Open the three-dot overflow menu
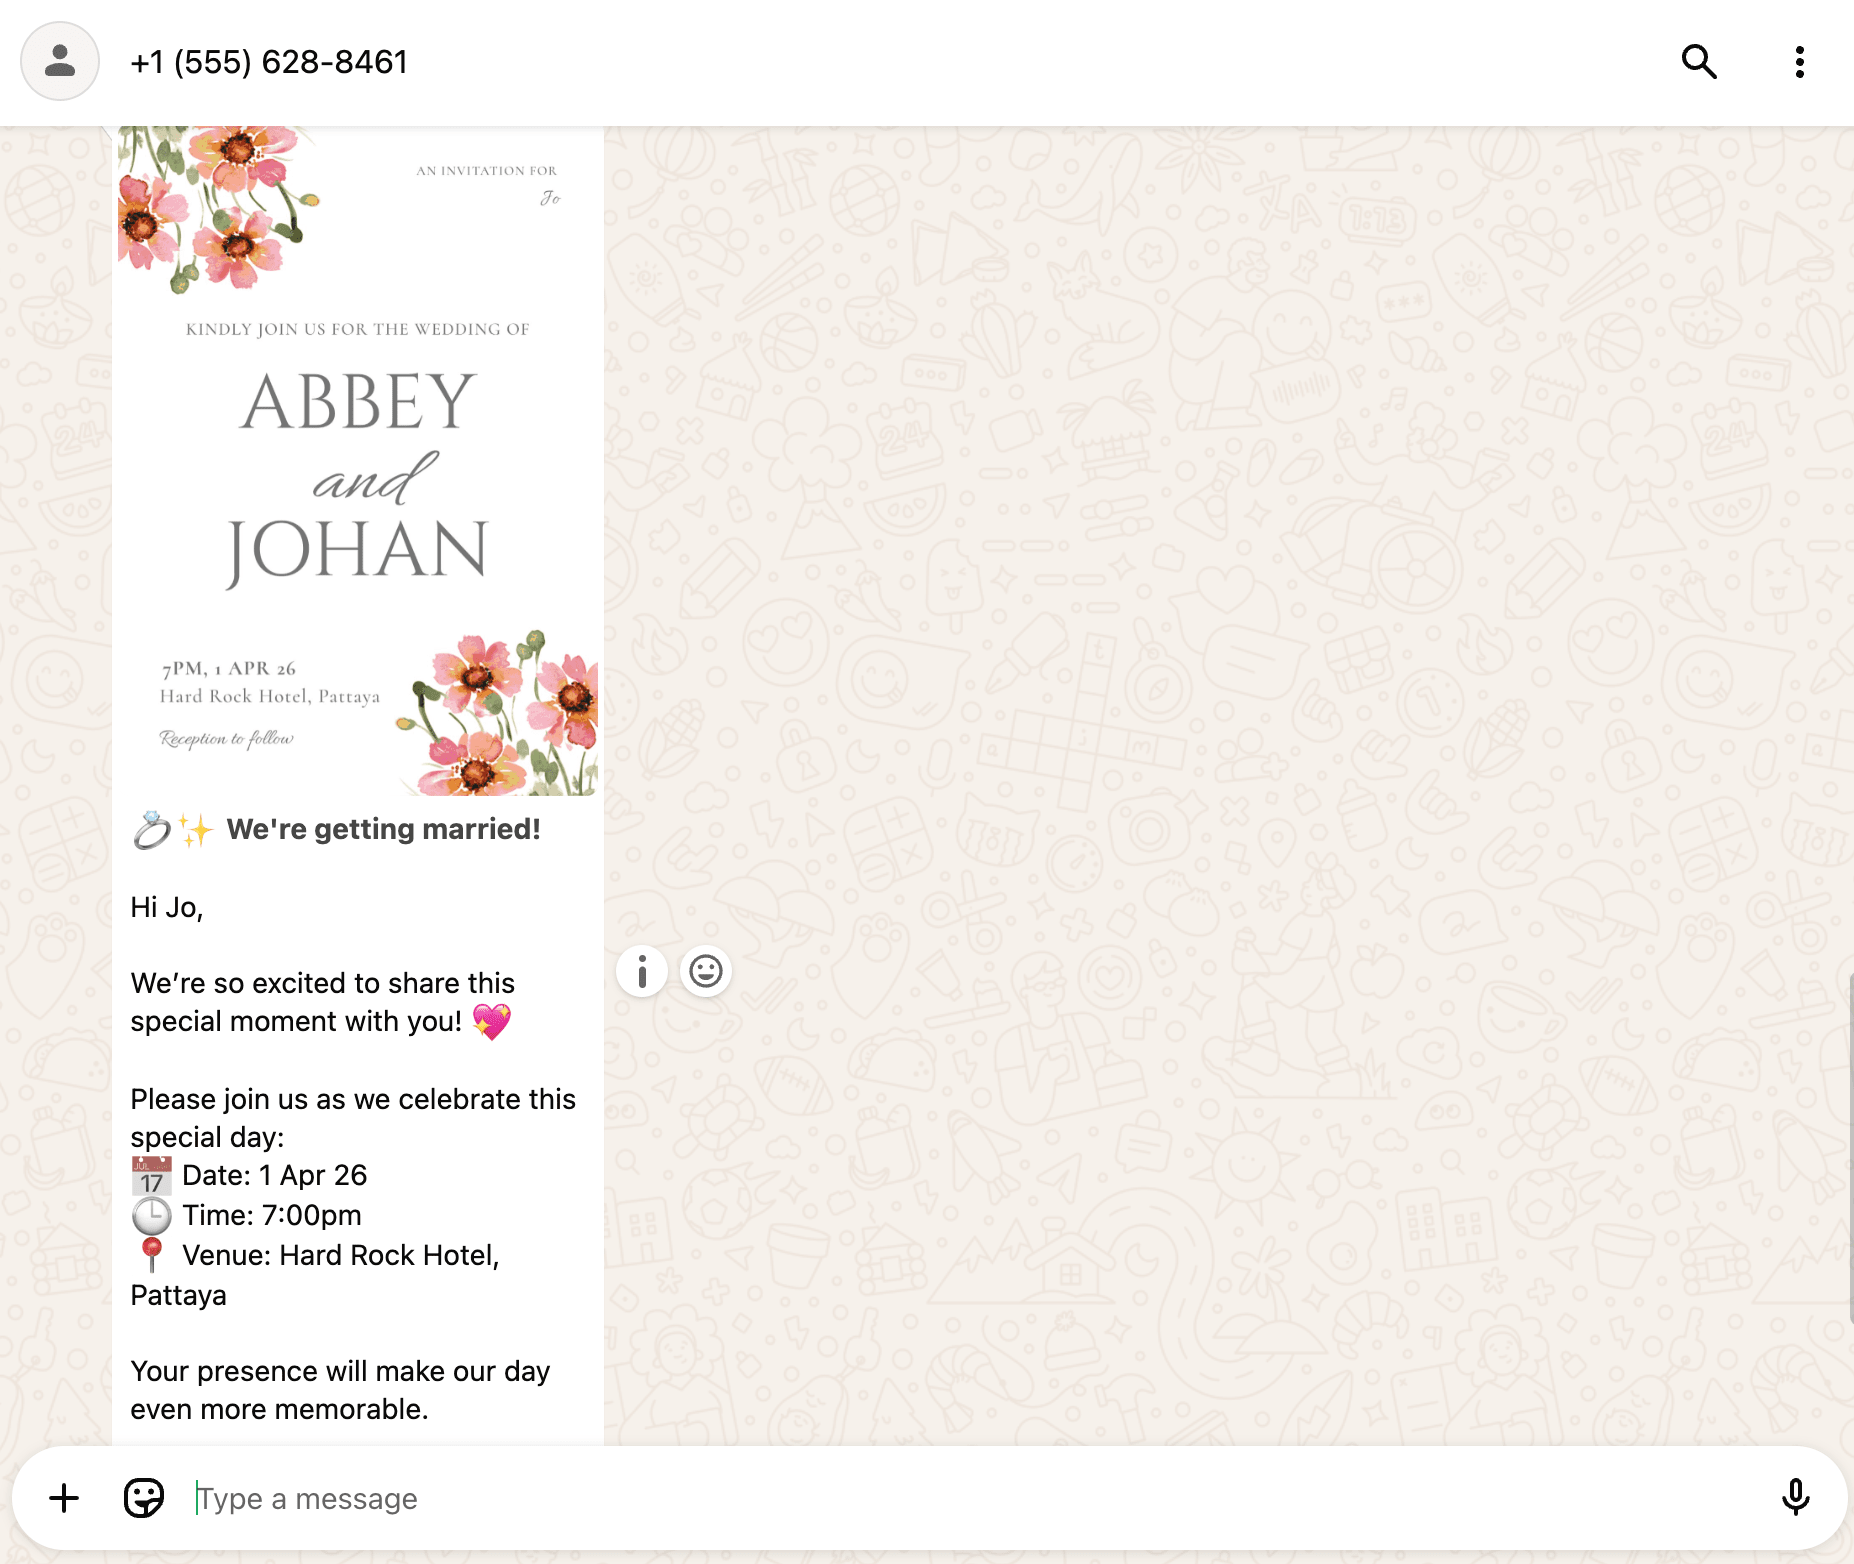 pyautogui.click(x=1800, y=62)
